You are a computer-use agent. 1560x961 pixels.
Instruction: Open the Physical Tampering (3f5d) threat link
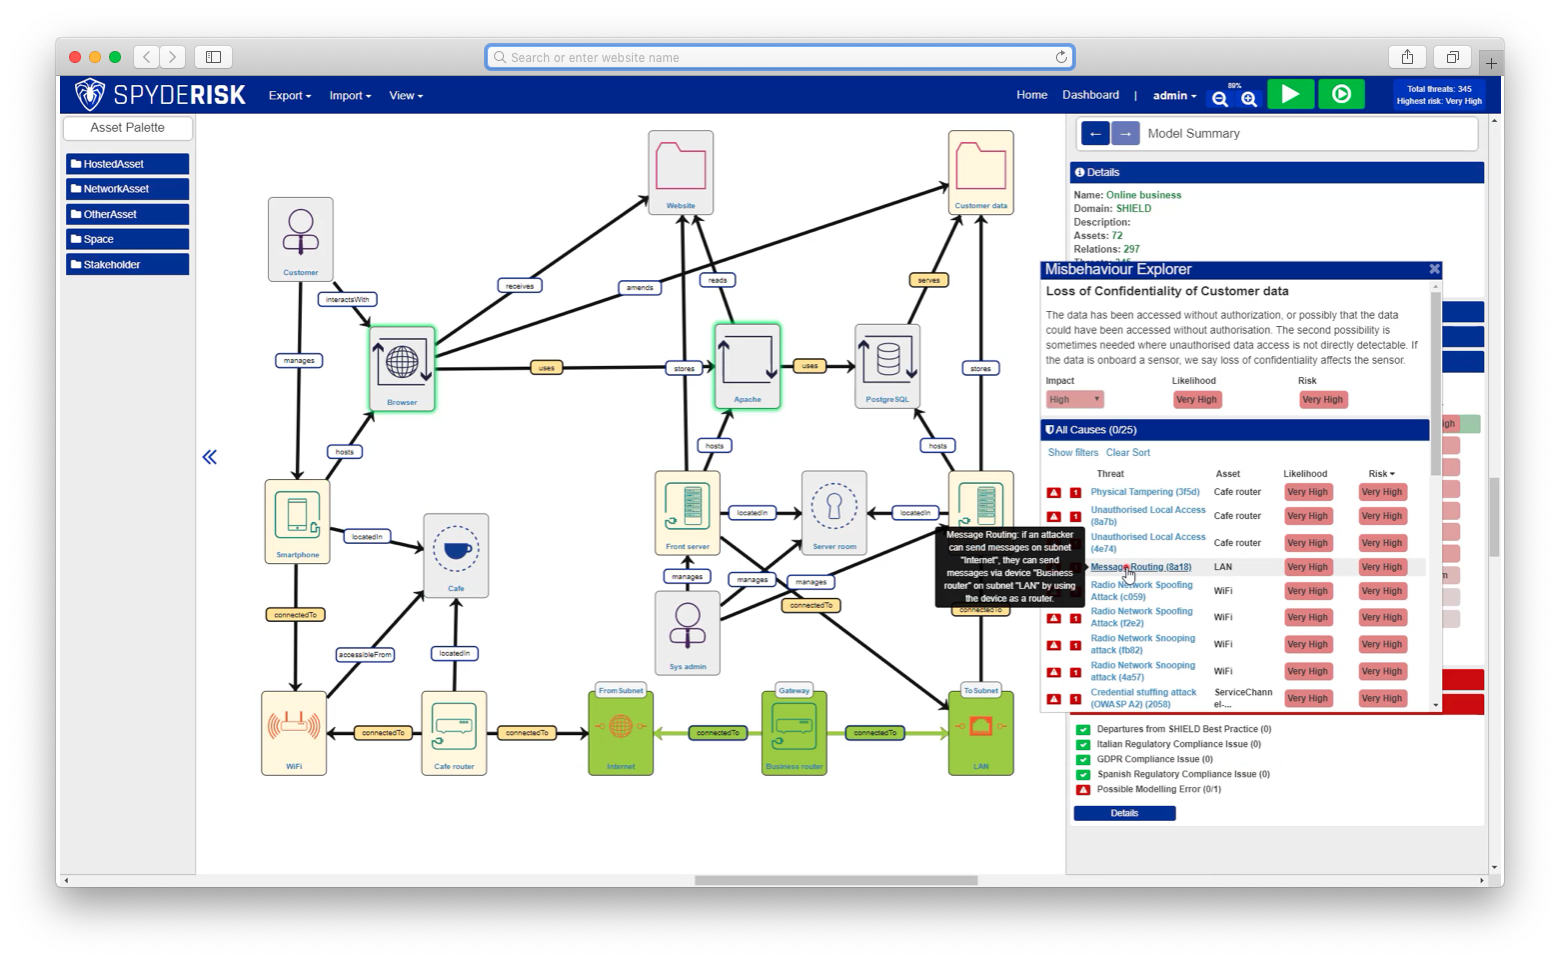1144,492
